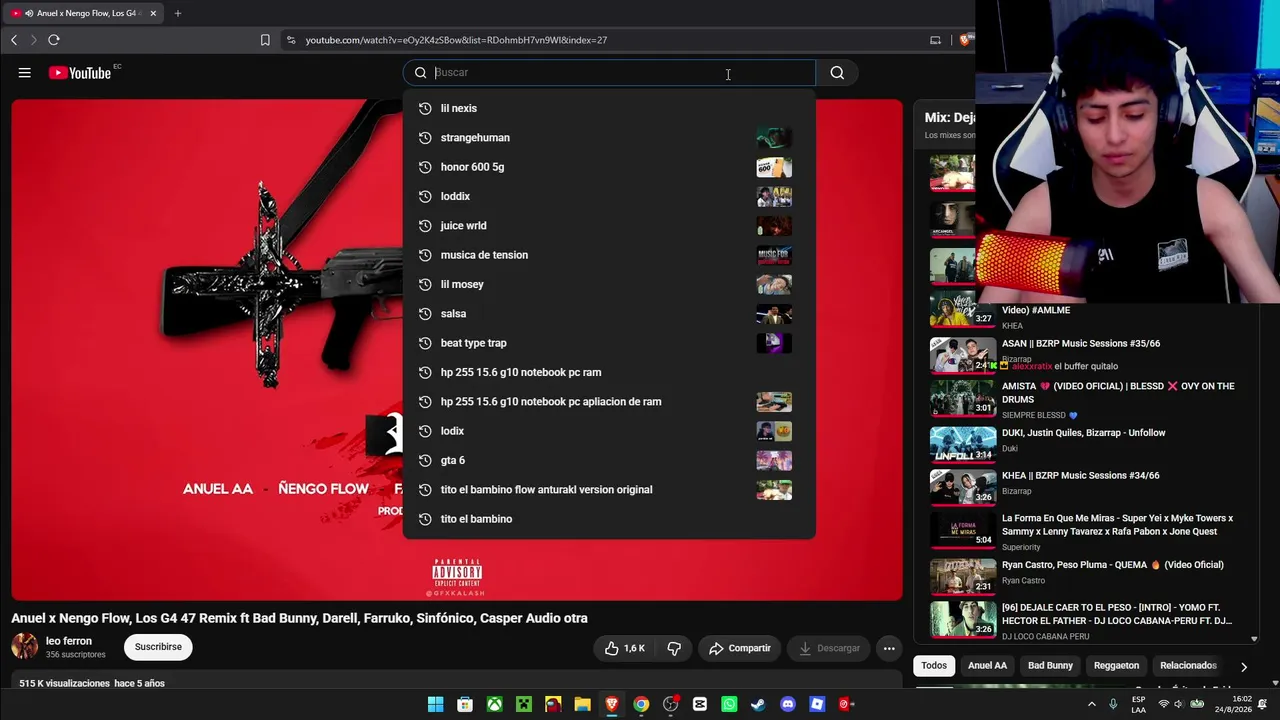The image size is (1280, 720).
Task: Select the Anuel AA filter chip
Action: pos(987,666)
